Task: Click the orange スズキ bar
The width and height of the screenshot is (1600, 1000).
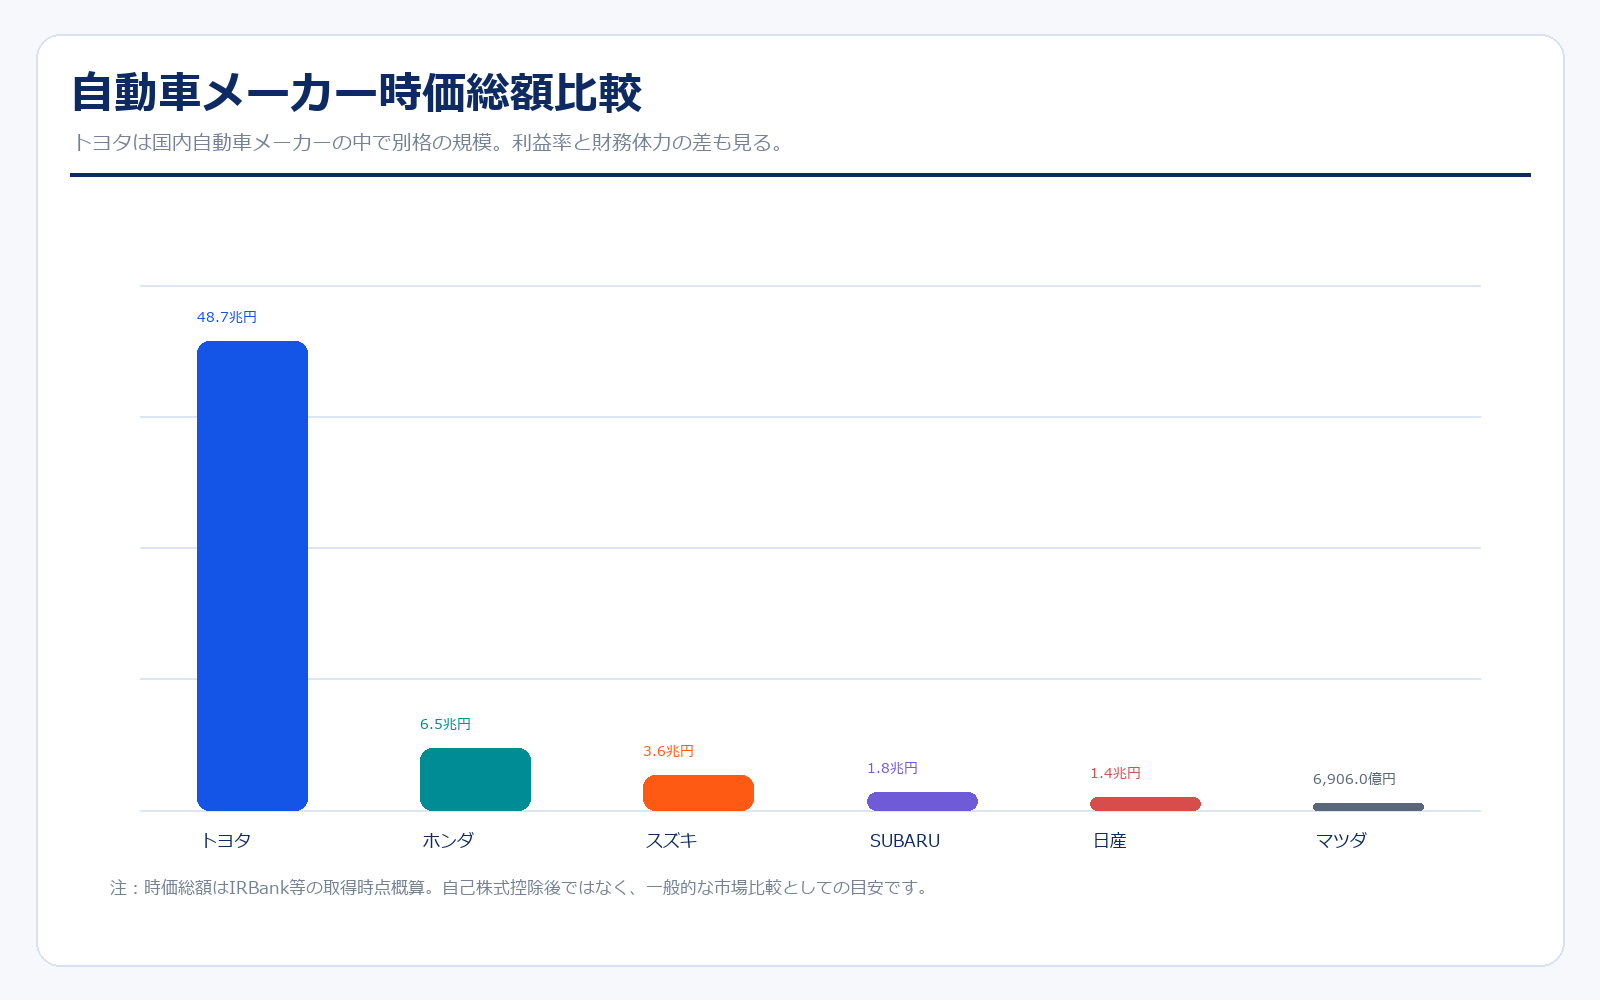Action: pyautogui.click(x=698, y=793)
